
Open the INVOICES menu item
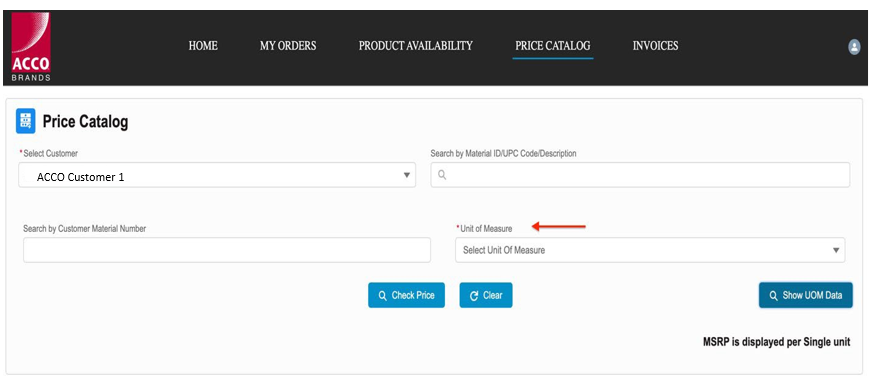coord(655,46)
